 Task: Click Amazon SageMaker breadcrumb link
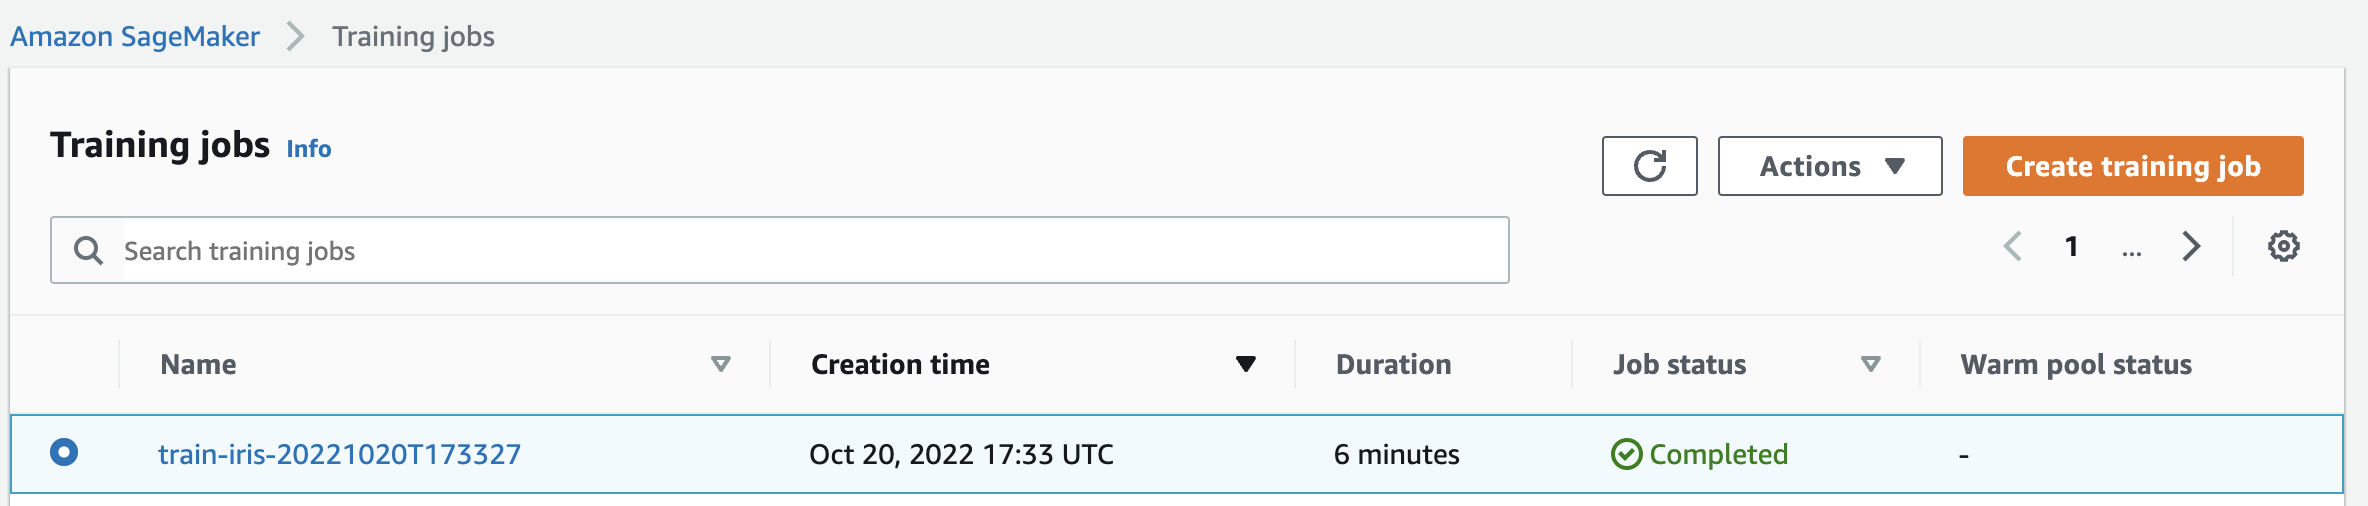135,37
